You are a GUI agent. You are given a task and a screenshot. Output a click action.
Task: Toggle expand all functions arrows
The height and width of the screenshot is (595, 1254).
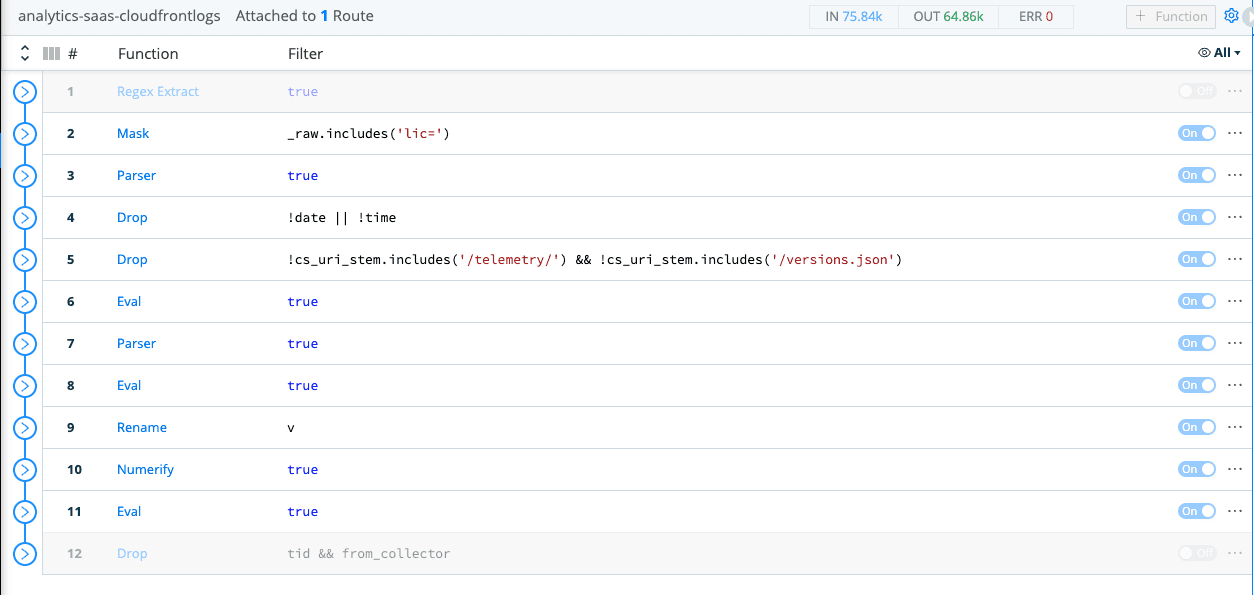coord(25,53)
